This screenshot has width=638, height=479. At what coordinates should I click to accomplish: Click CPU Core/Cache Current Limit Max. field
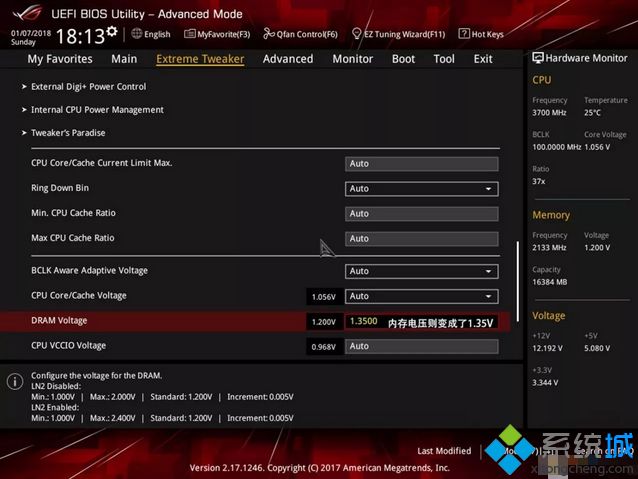tap(422, 164)
